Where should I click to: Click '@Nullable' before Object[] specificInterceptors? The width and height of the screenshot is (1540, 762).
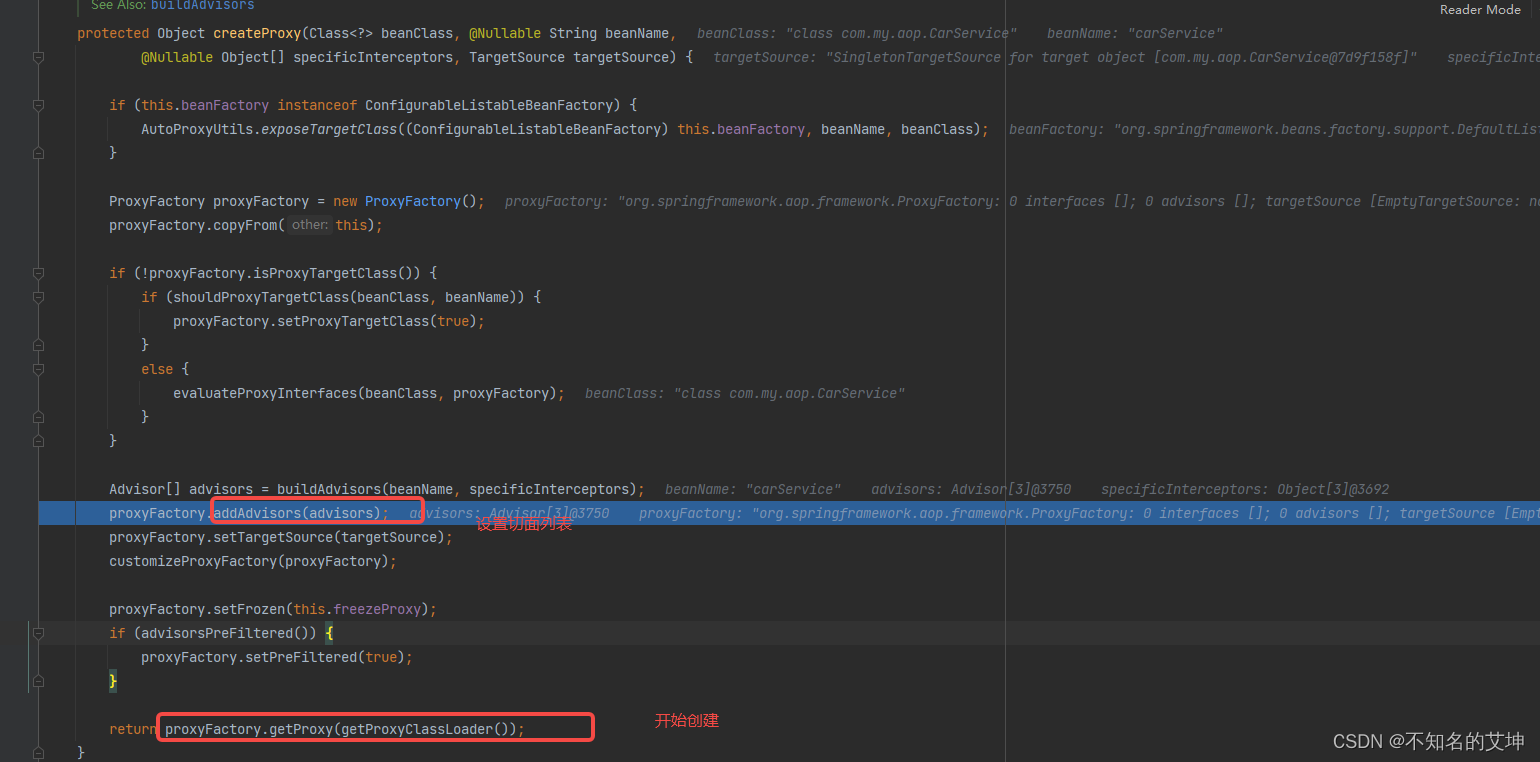pos(177,57)
